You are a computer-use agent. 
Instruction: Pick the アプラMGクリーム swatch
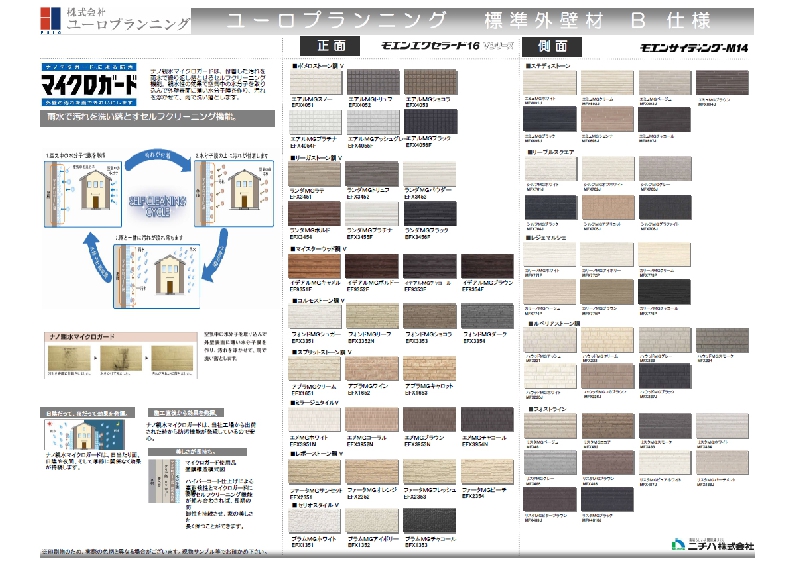[314, 369]
